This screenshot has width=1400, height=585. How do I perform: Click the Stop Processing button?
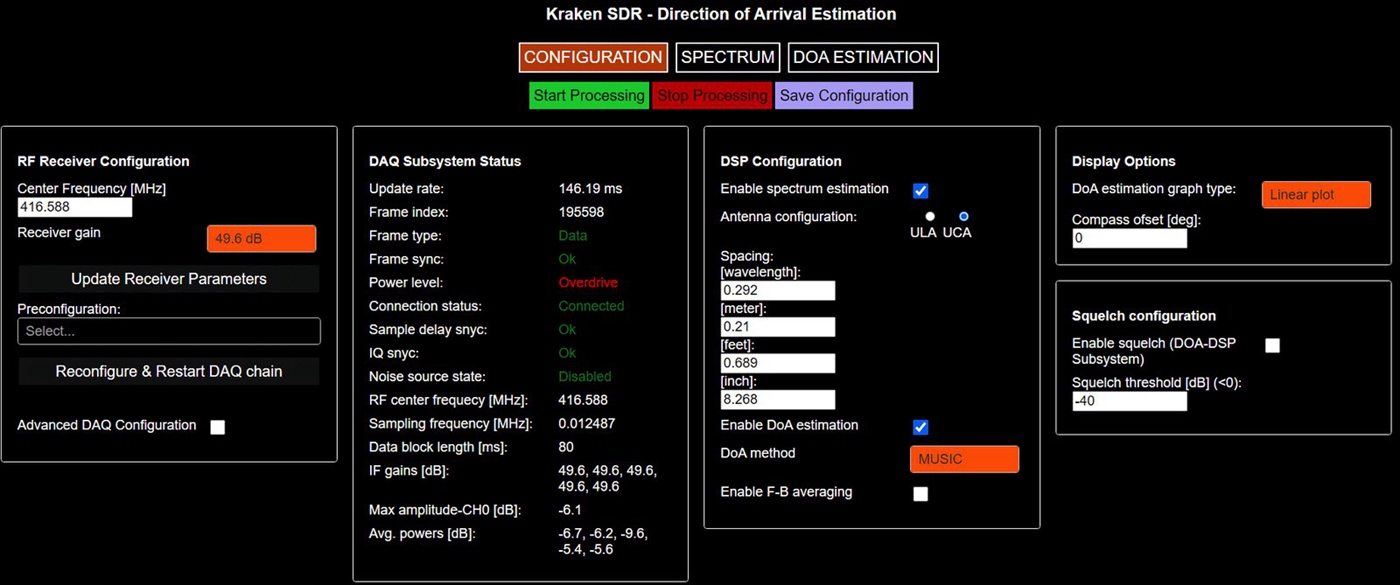click(712, 96)
